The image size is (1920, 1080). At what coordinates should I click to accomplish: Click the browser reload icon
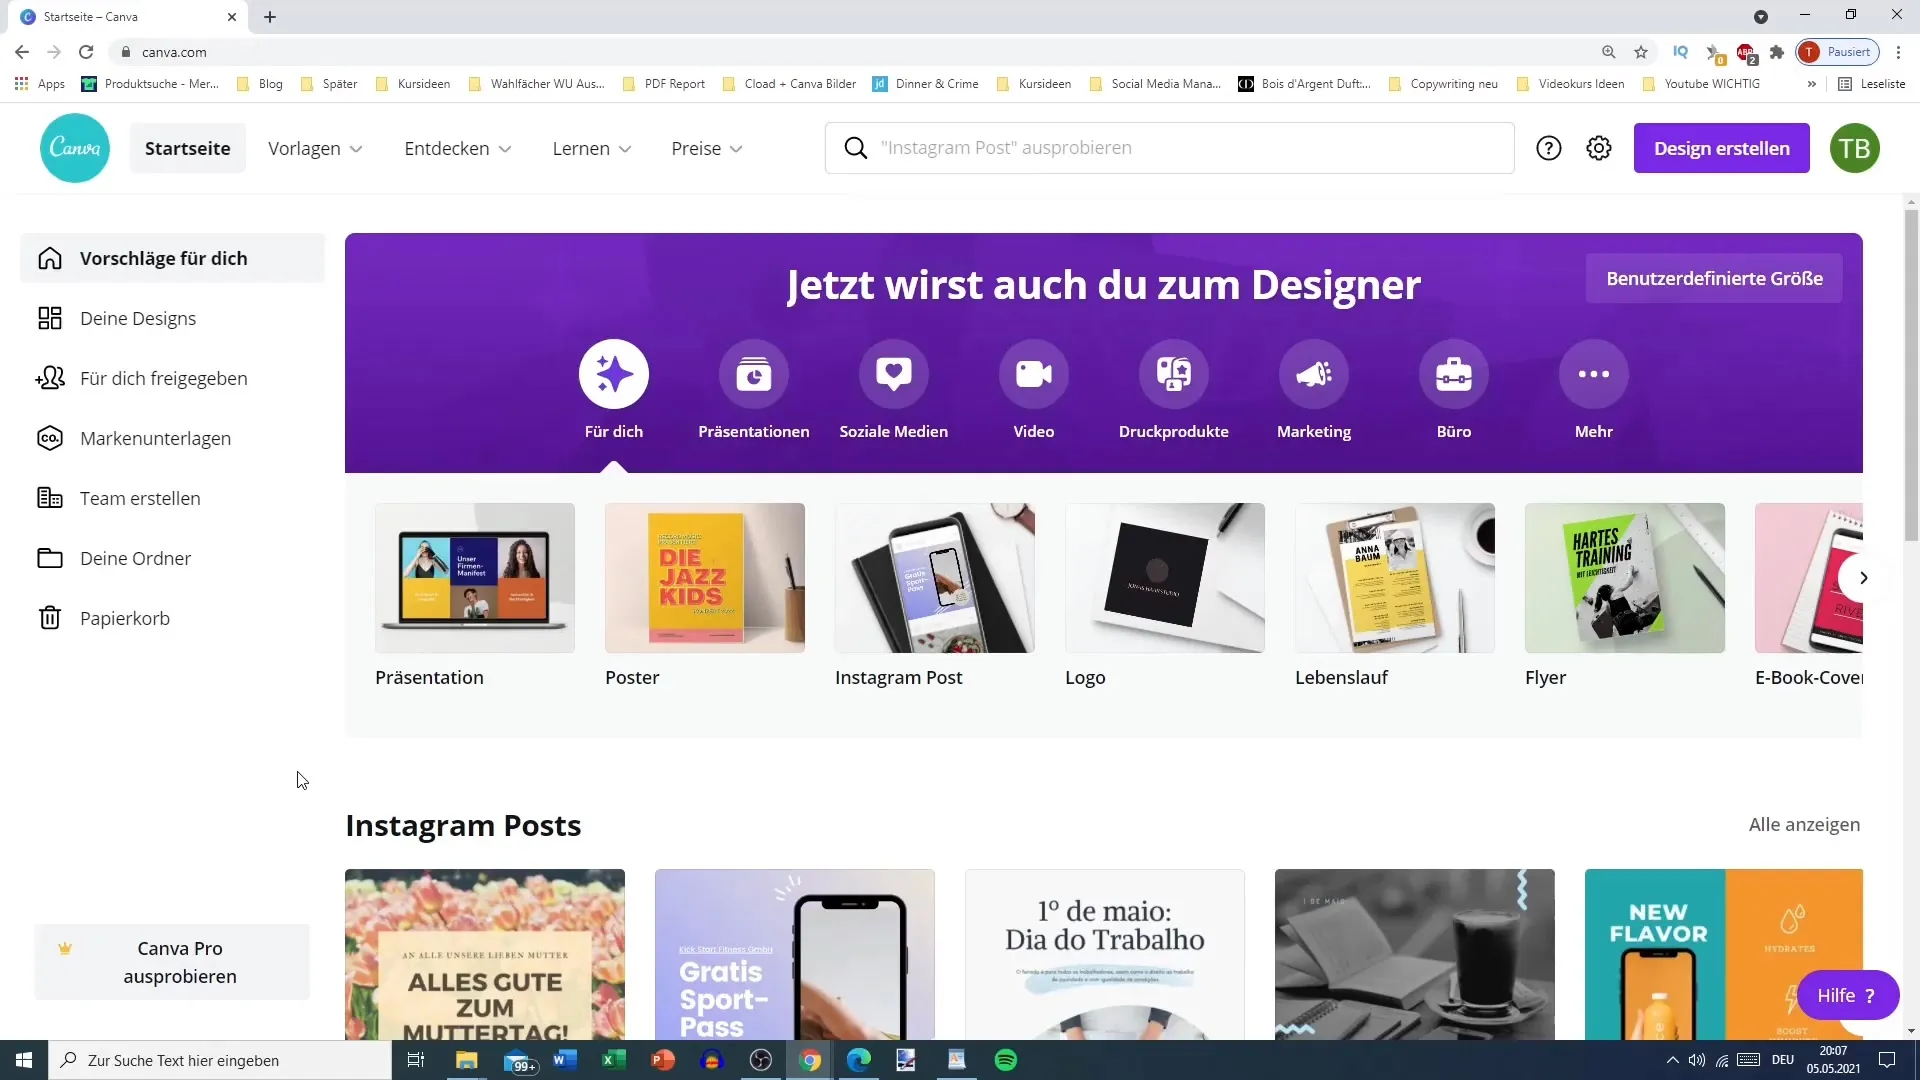coord(86,52)
